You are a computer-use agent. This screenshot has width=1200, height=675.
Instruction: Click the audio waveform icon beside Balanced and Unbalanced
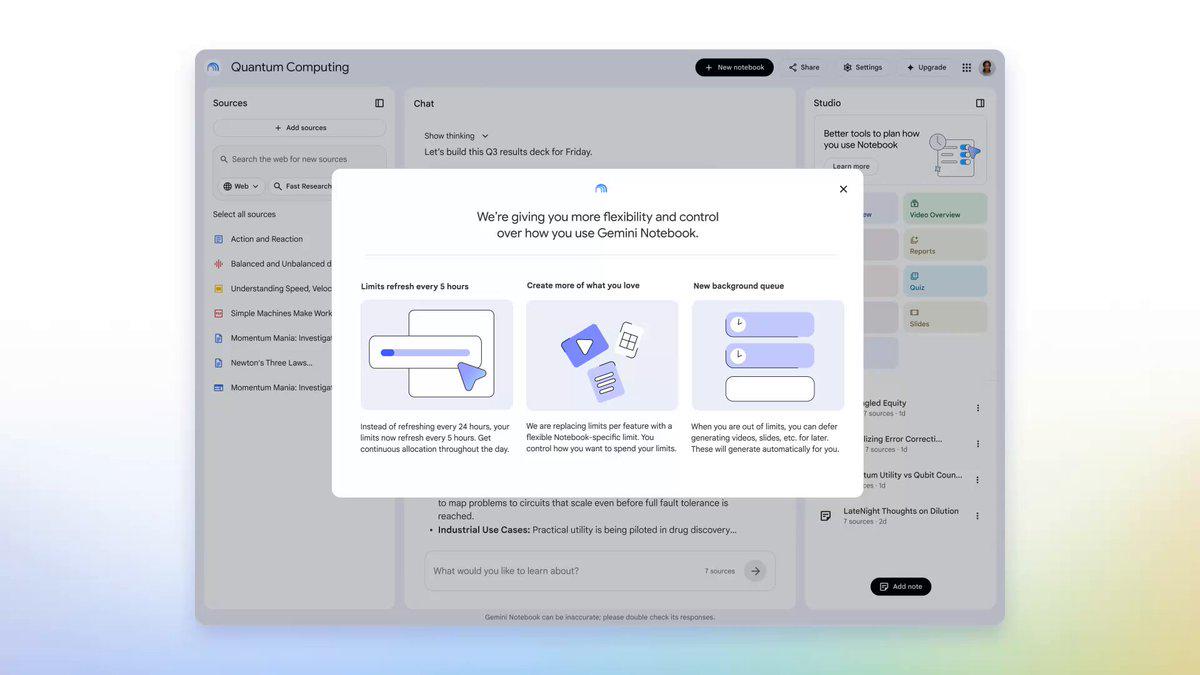coord(218,264)
